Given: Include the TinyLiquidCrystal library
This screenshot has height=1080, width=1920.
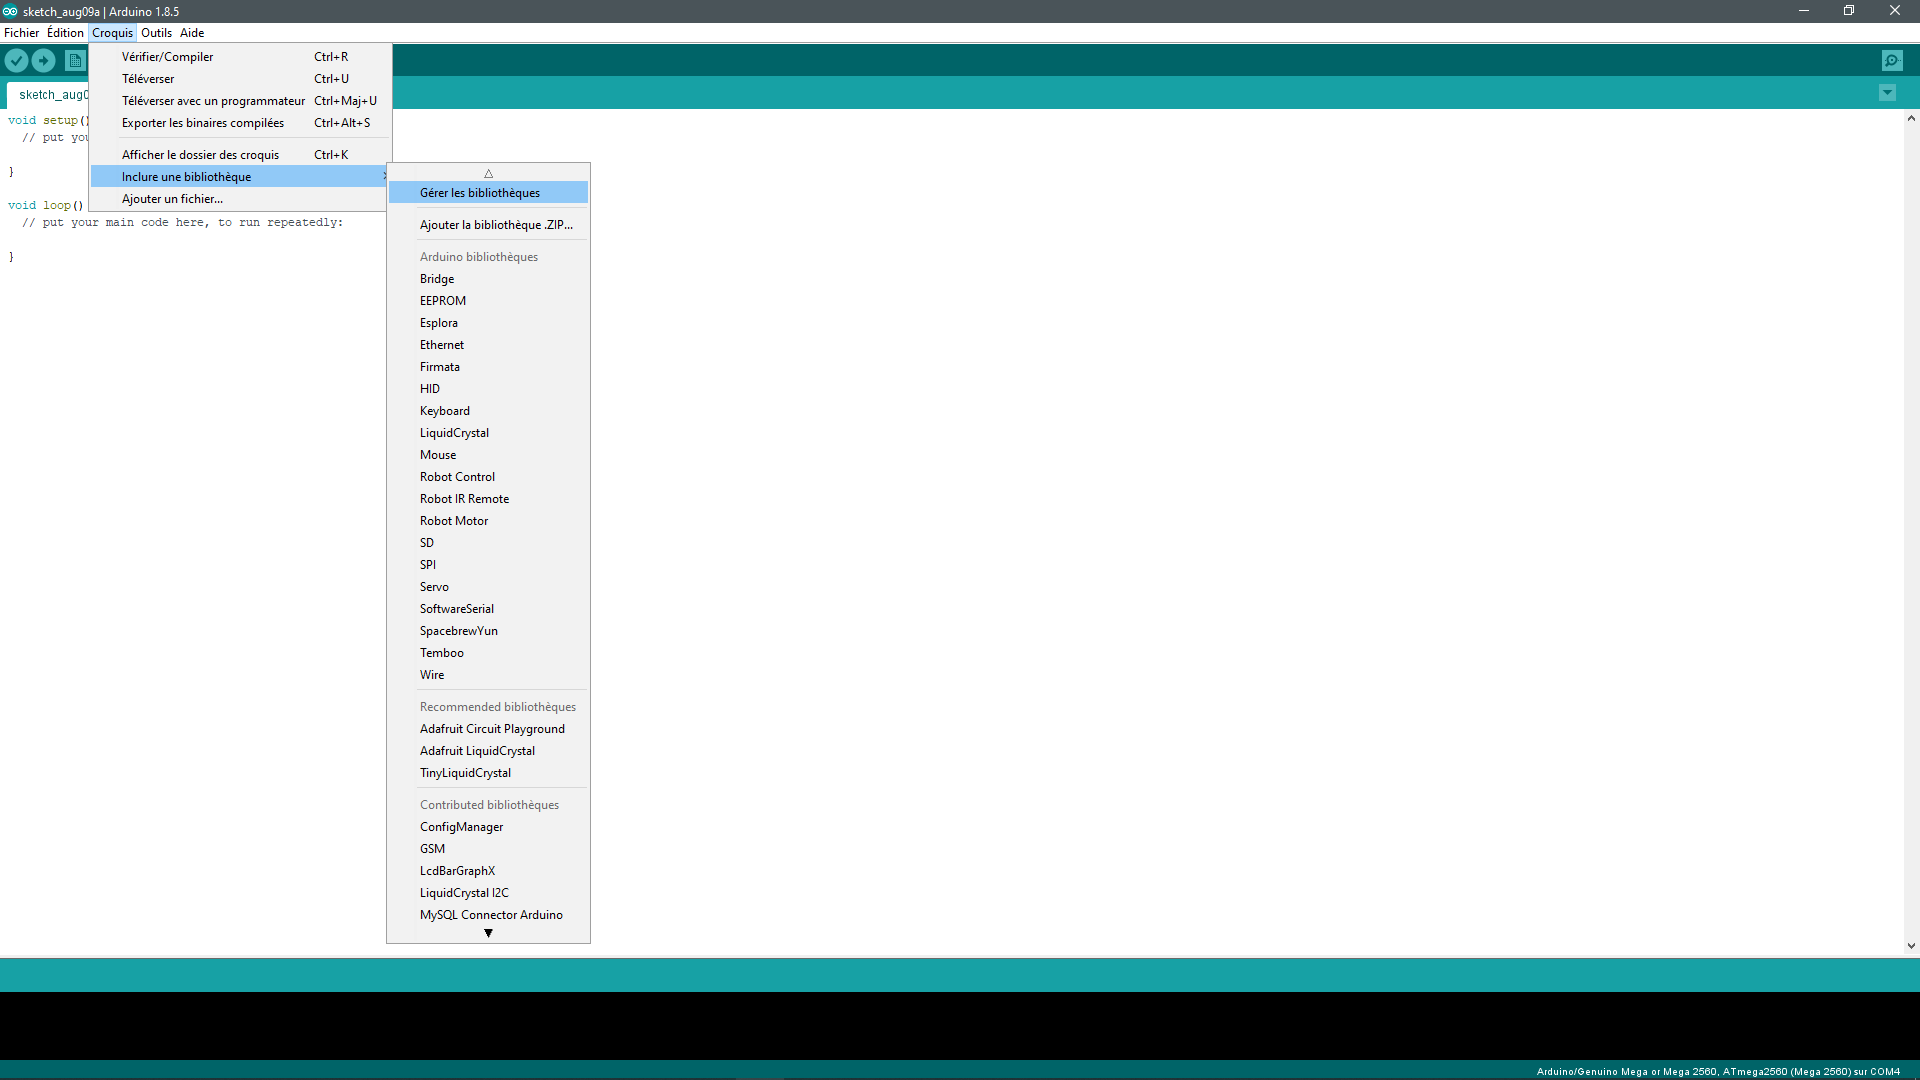Looking at the screenshot, I should tap(488, 773).
